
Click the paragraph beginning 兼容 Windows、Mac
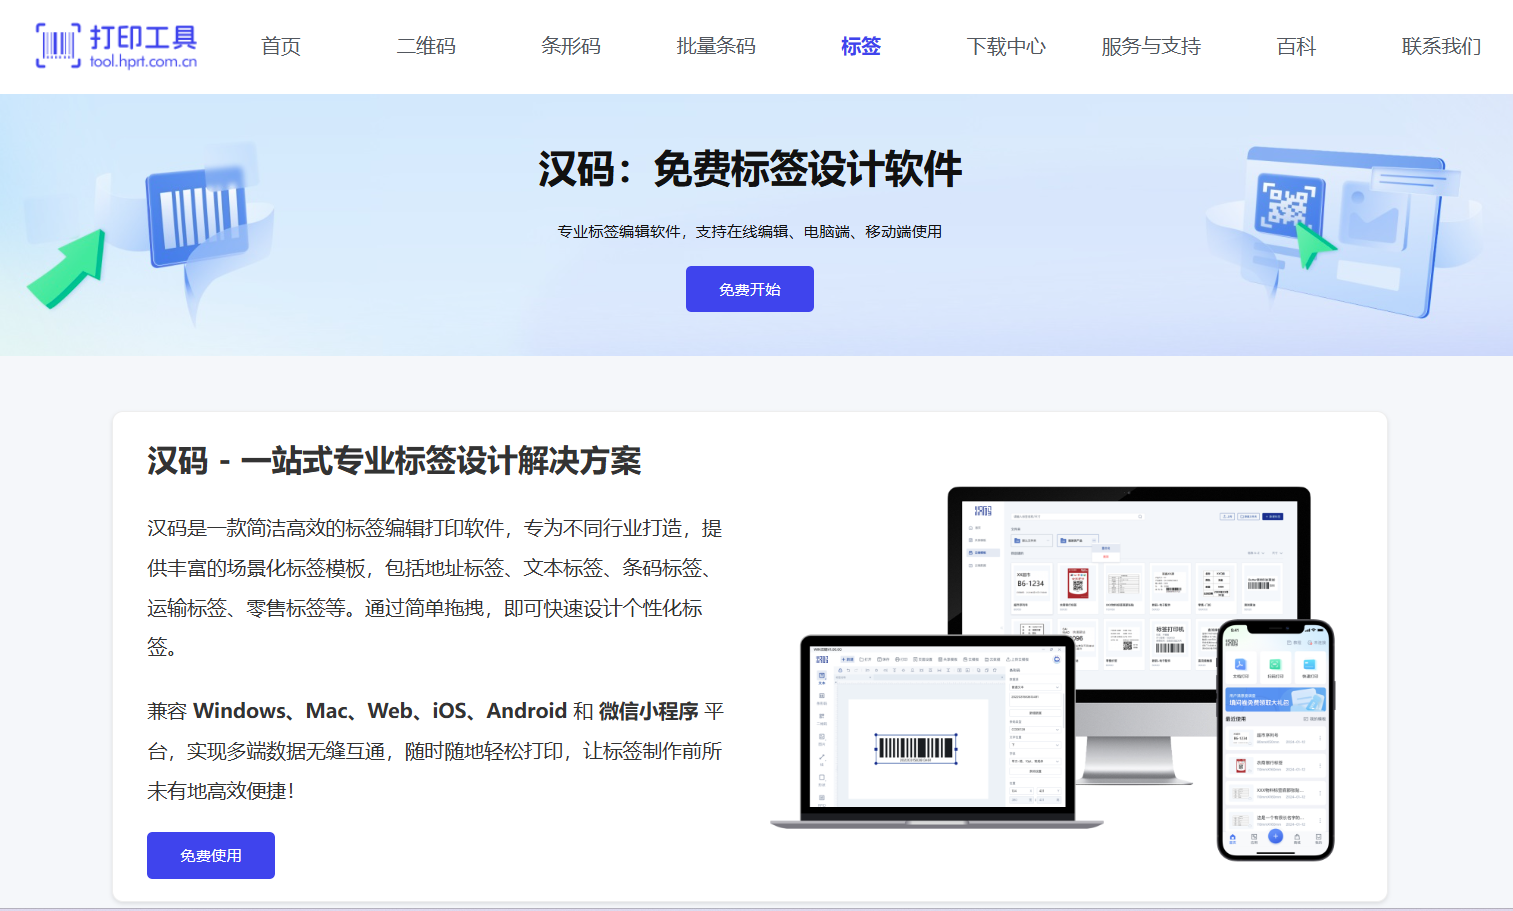coord(435,751)
